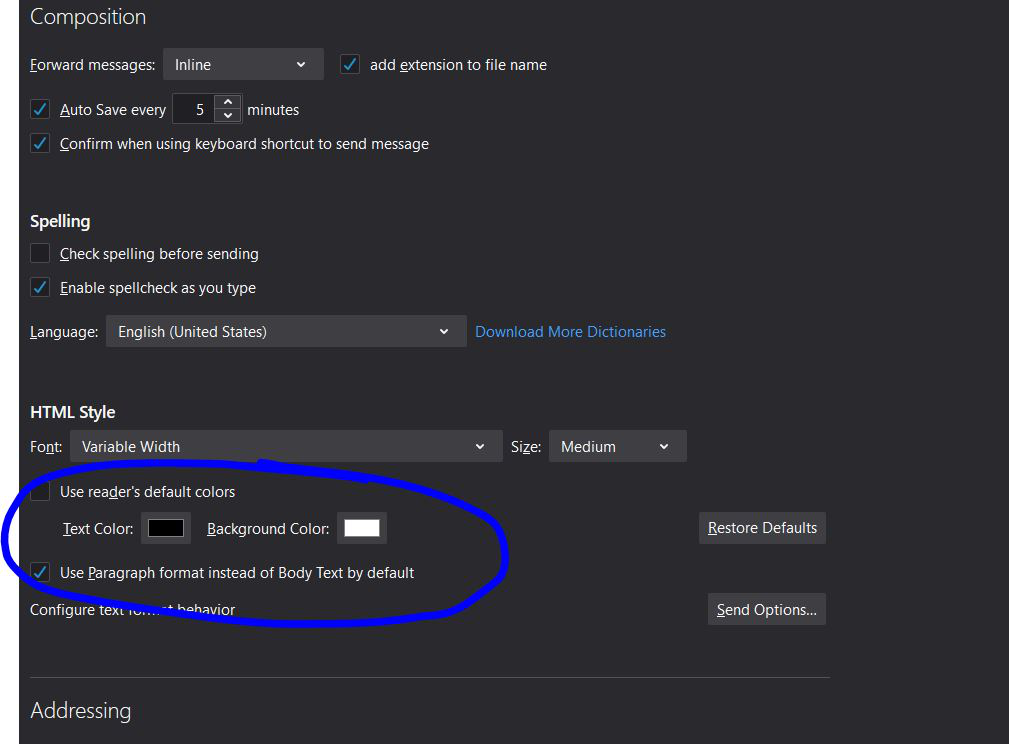This screenshot has height=744, width=1009.
Task: Disable Enable spellcheck as you type
Action: click(39, 287)
